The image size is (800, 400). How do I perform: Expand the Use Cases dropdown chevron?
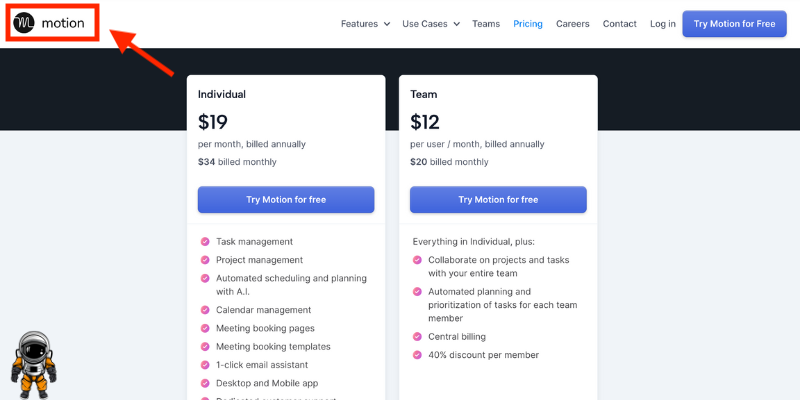456,24
